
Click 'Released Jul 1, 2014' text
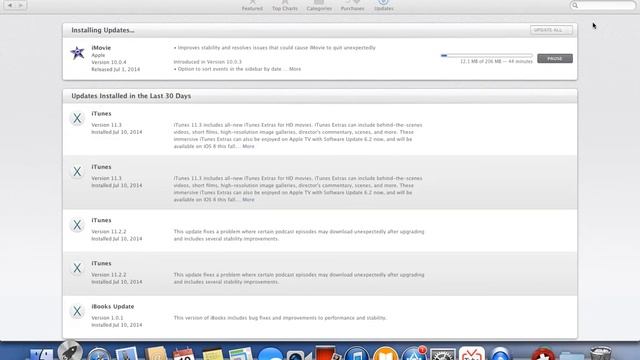[116, 69]
